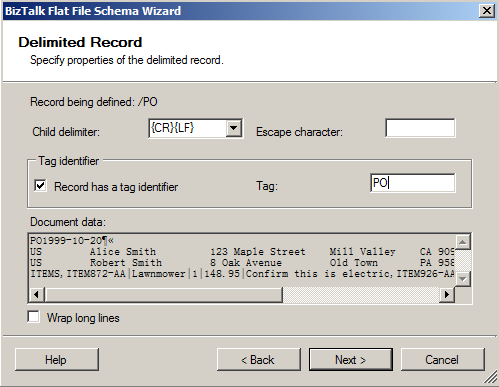Close the wizard with the X button

(x=487, y=11)
